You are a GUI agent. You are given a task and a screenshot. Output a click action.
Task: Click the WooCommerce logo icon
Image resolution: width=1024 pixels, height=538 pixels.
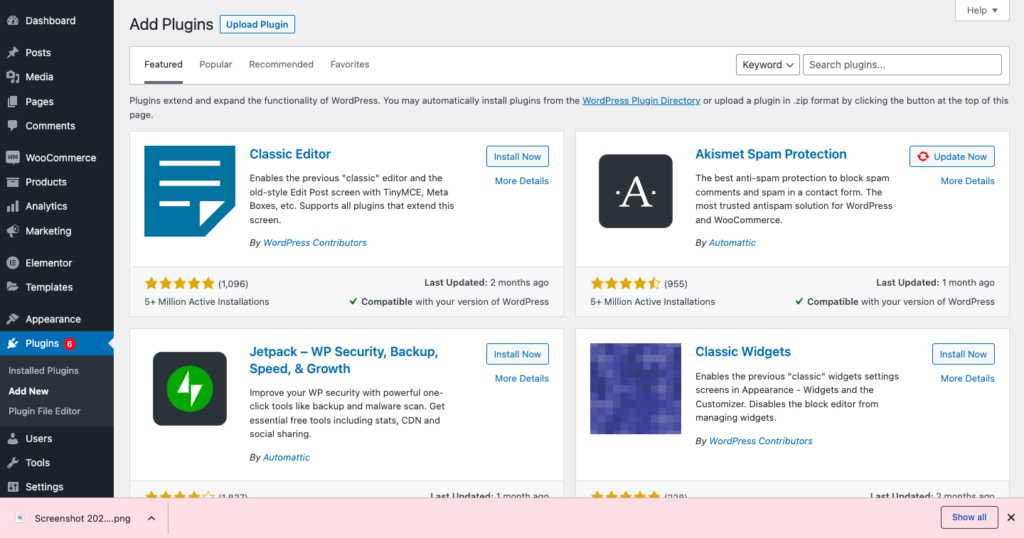pos(12,157)
